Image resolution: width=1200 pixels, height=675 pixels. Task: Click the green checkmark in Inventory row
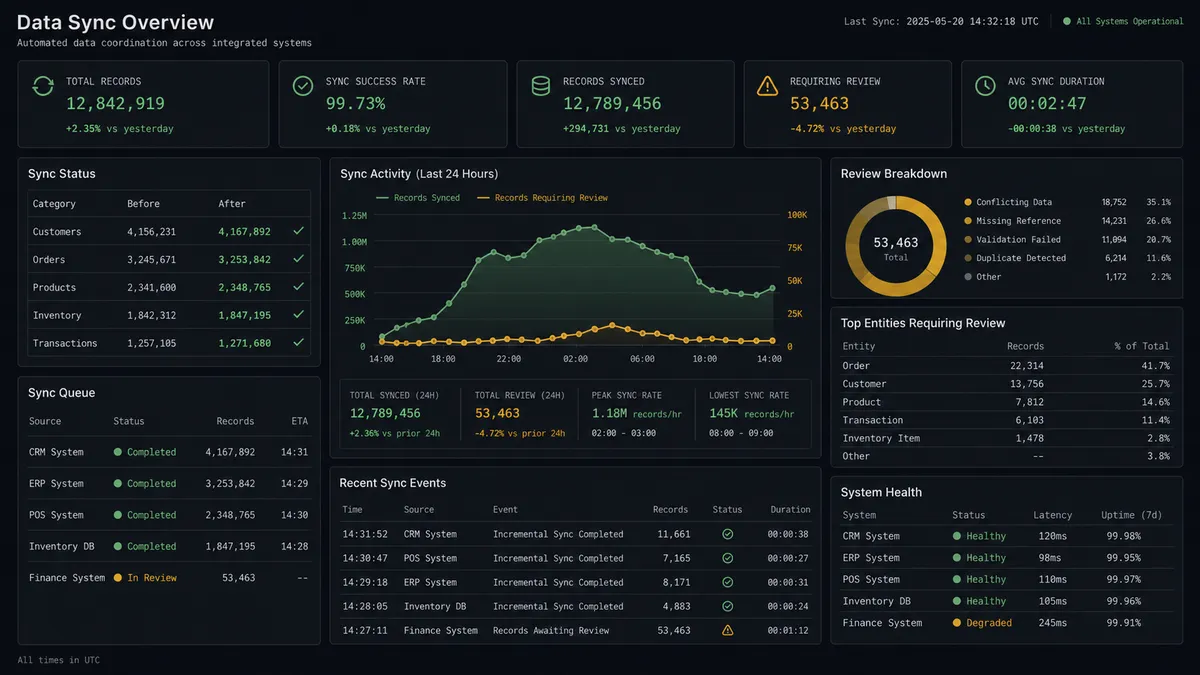point(297,315)
